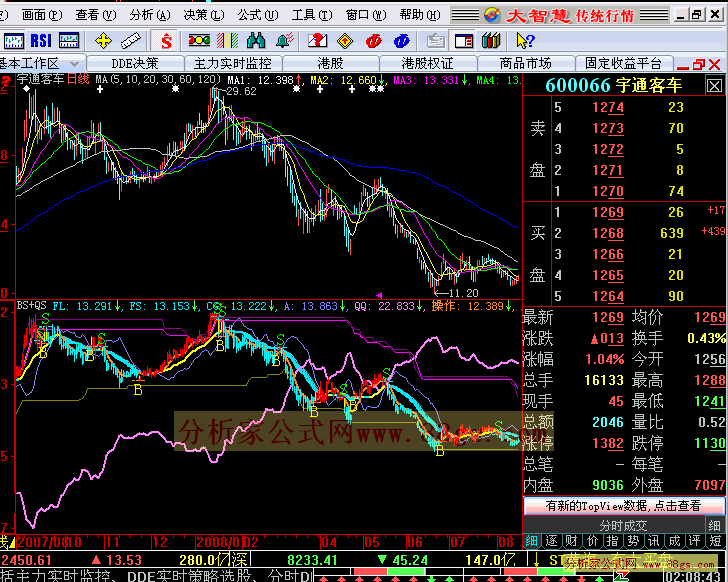
Task: Select the 势 bottom tab
Action: coord(633,541)
